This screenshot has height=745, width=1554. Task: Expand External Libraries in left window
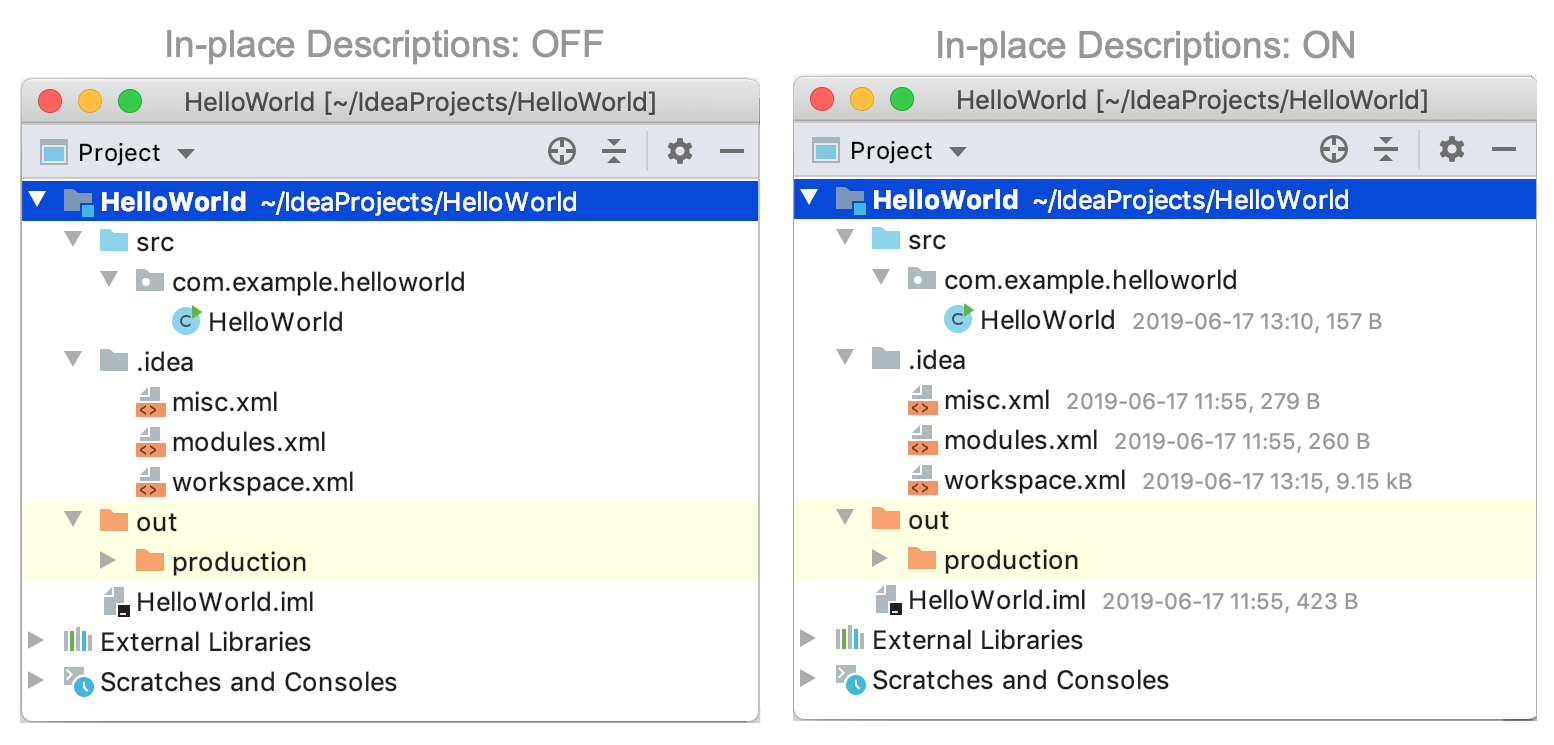click(37, 641)
